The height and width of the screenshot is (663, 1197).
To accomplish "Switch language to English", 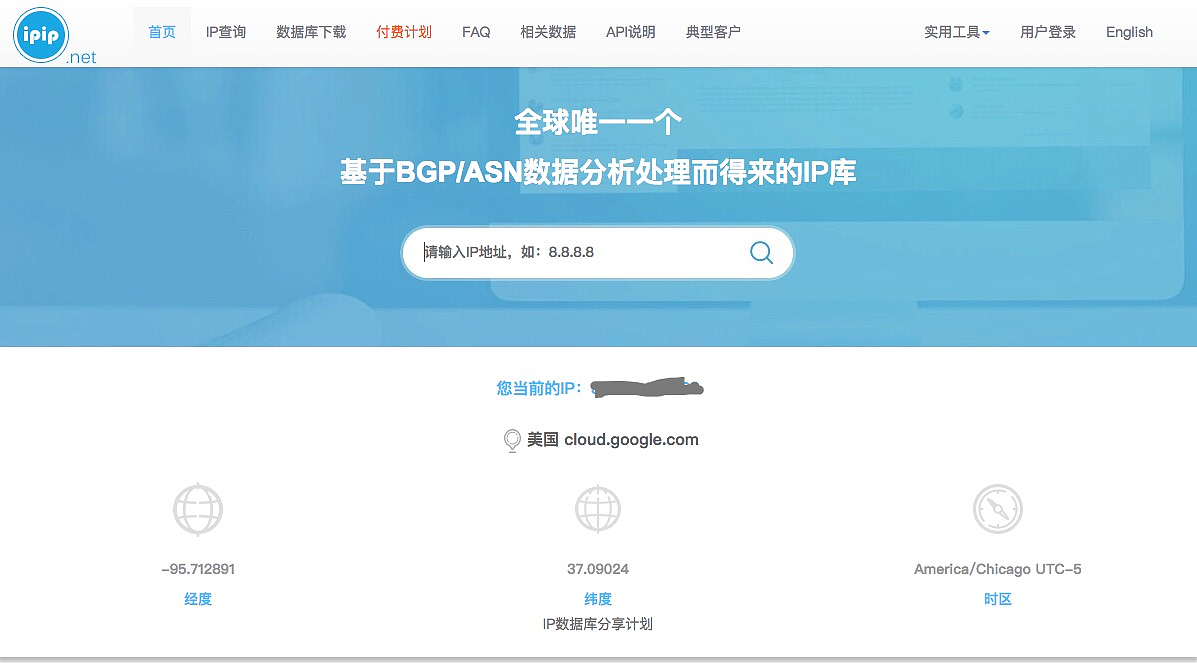I will [x=1129, y=32].
